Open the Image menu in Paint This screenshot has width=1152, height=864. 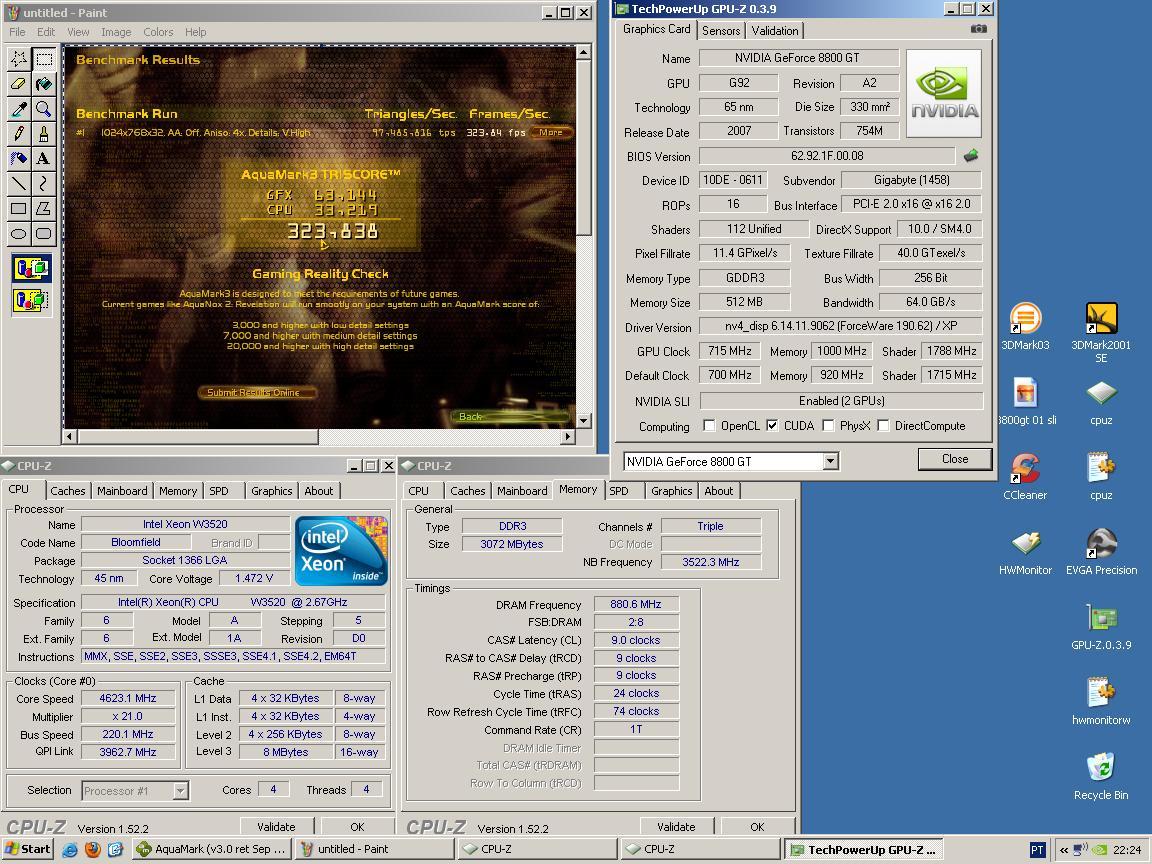click(x=116, y=32)
